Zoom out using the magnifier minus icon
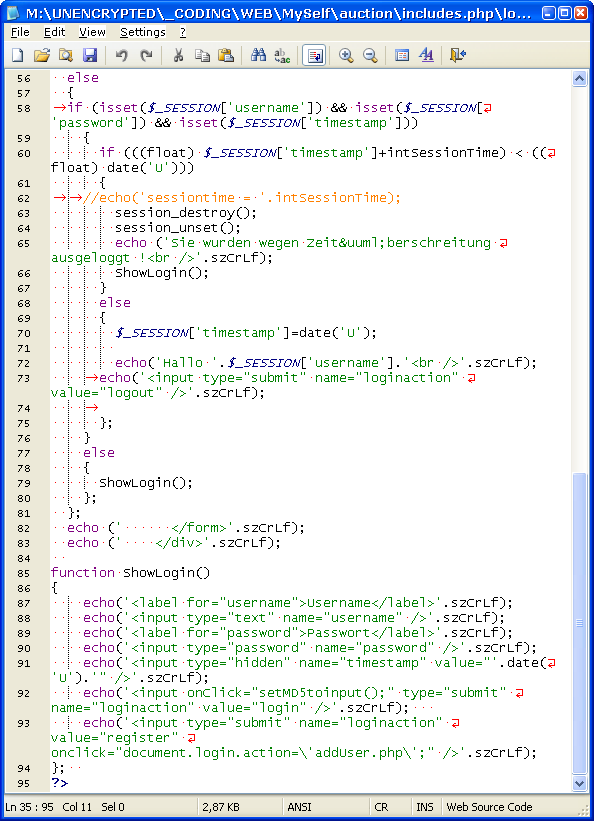594x821 pixels. click(370, 55)
